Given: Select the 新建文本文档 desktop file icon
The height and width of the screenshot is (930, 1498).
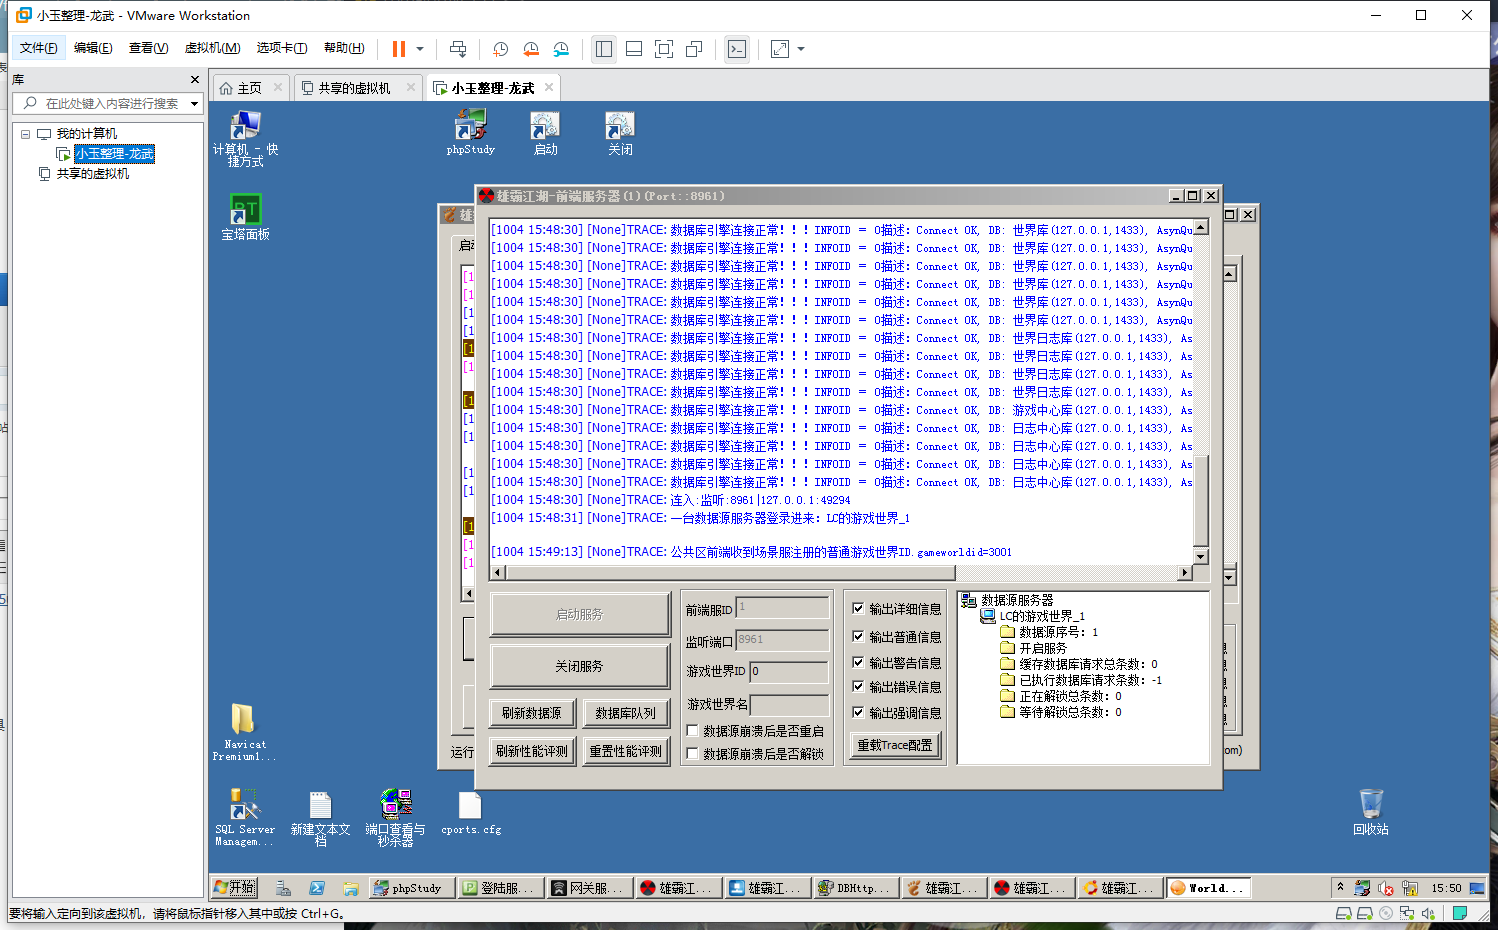Looking at the screenshot, I should (x=320, y=818).
